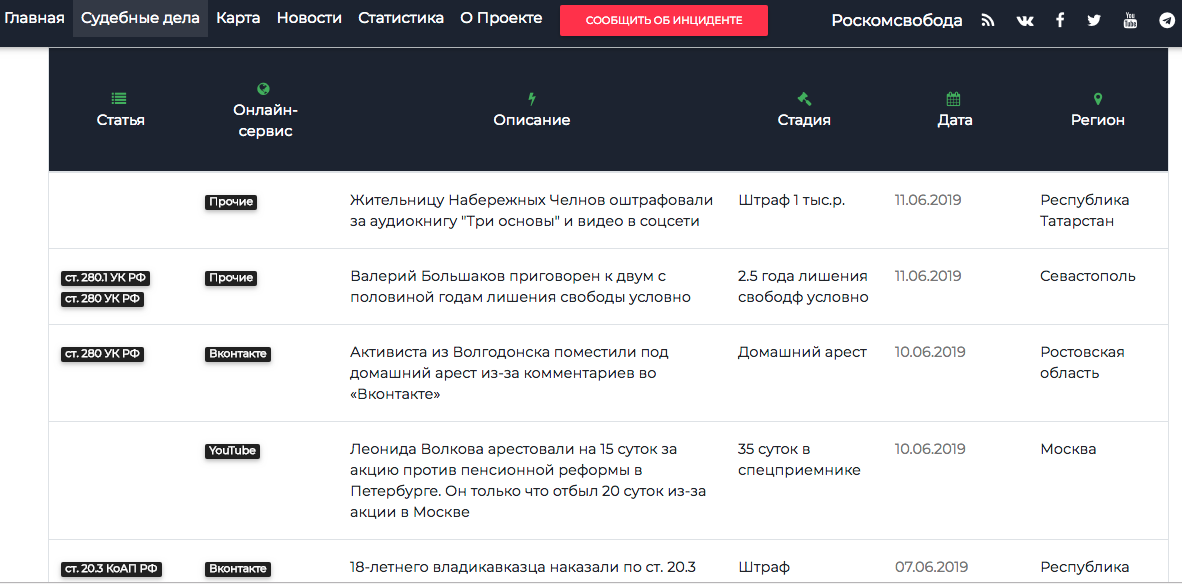Click ст. 280 УК РФ tag in Волгодонск row

(103, 353)
